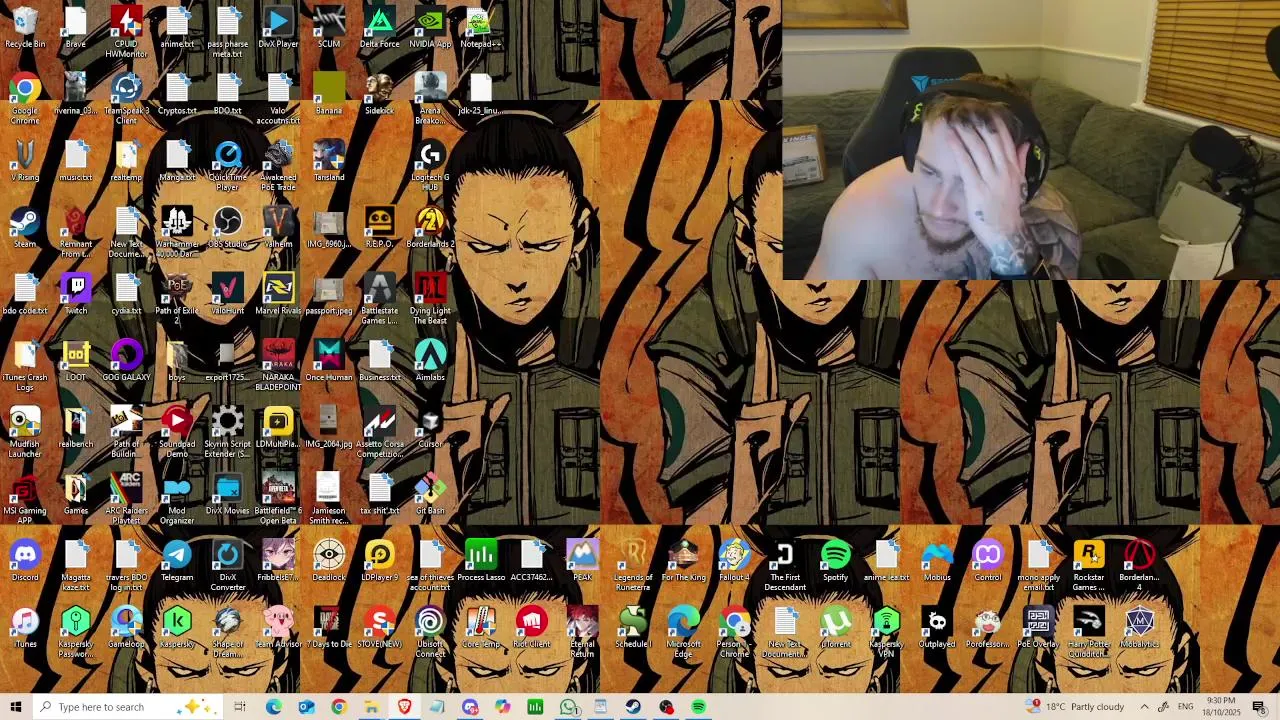Select the Dying Light The Beast icon
The image size is (1280, 720).
click(x=430, y=299)
